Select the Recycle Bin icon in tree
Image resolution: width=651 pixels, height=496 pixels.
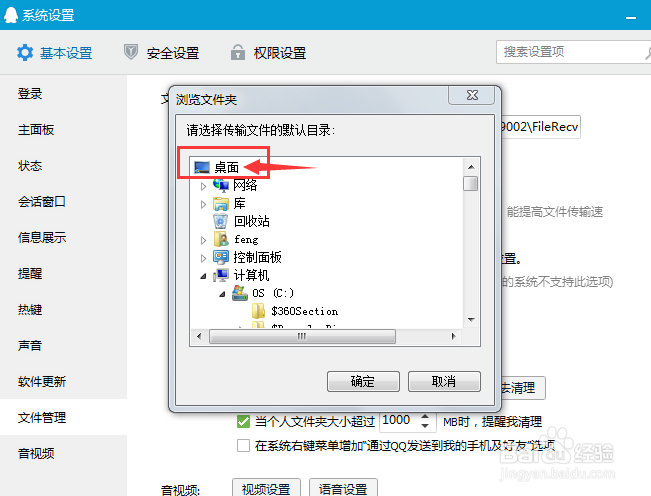[220, 221]
